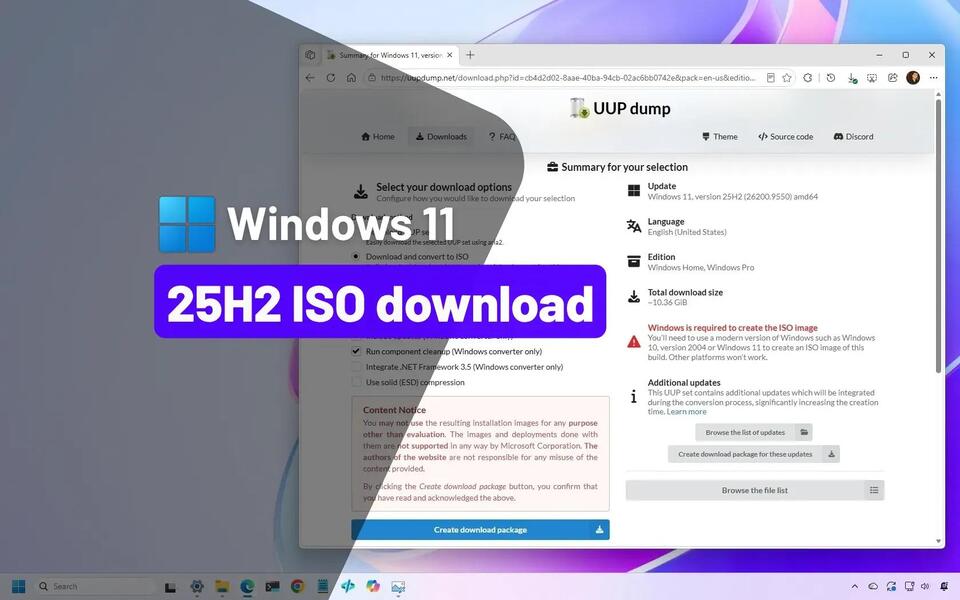The height and width of the screenshot is (600, 960).
Task: Go to browser home page
Action: click(x=351, y=78)
